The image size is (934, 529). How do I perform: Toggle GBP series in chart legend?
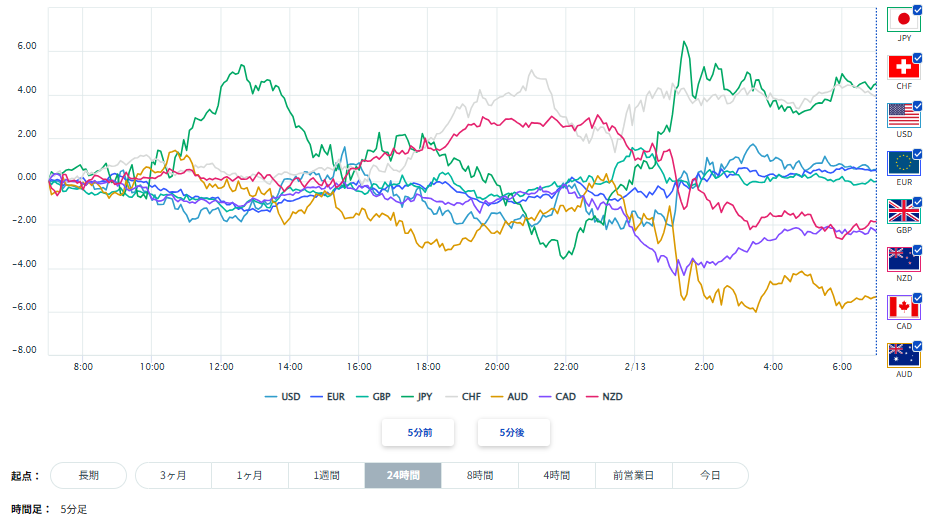click(373, 397)
